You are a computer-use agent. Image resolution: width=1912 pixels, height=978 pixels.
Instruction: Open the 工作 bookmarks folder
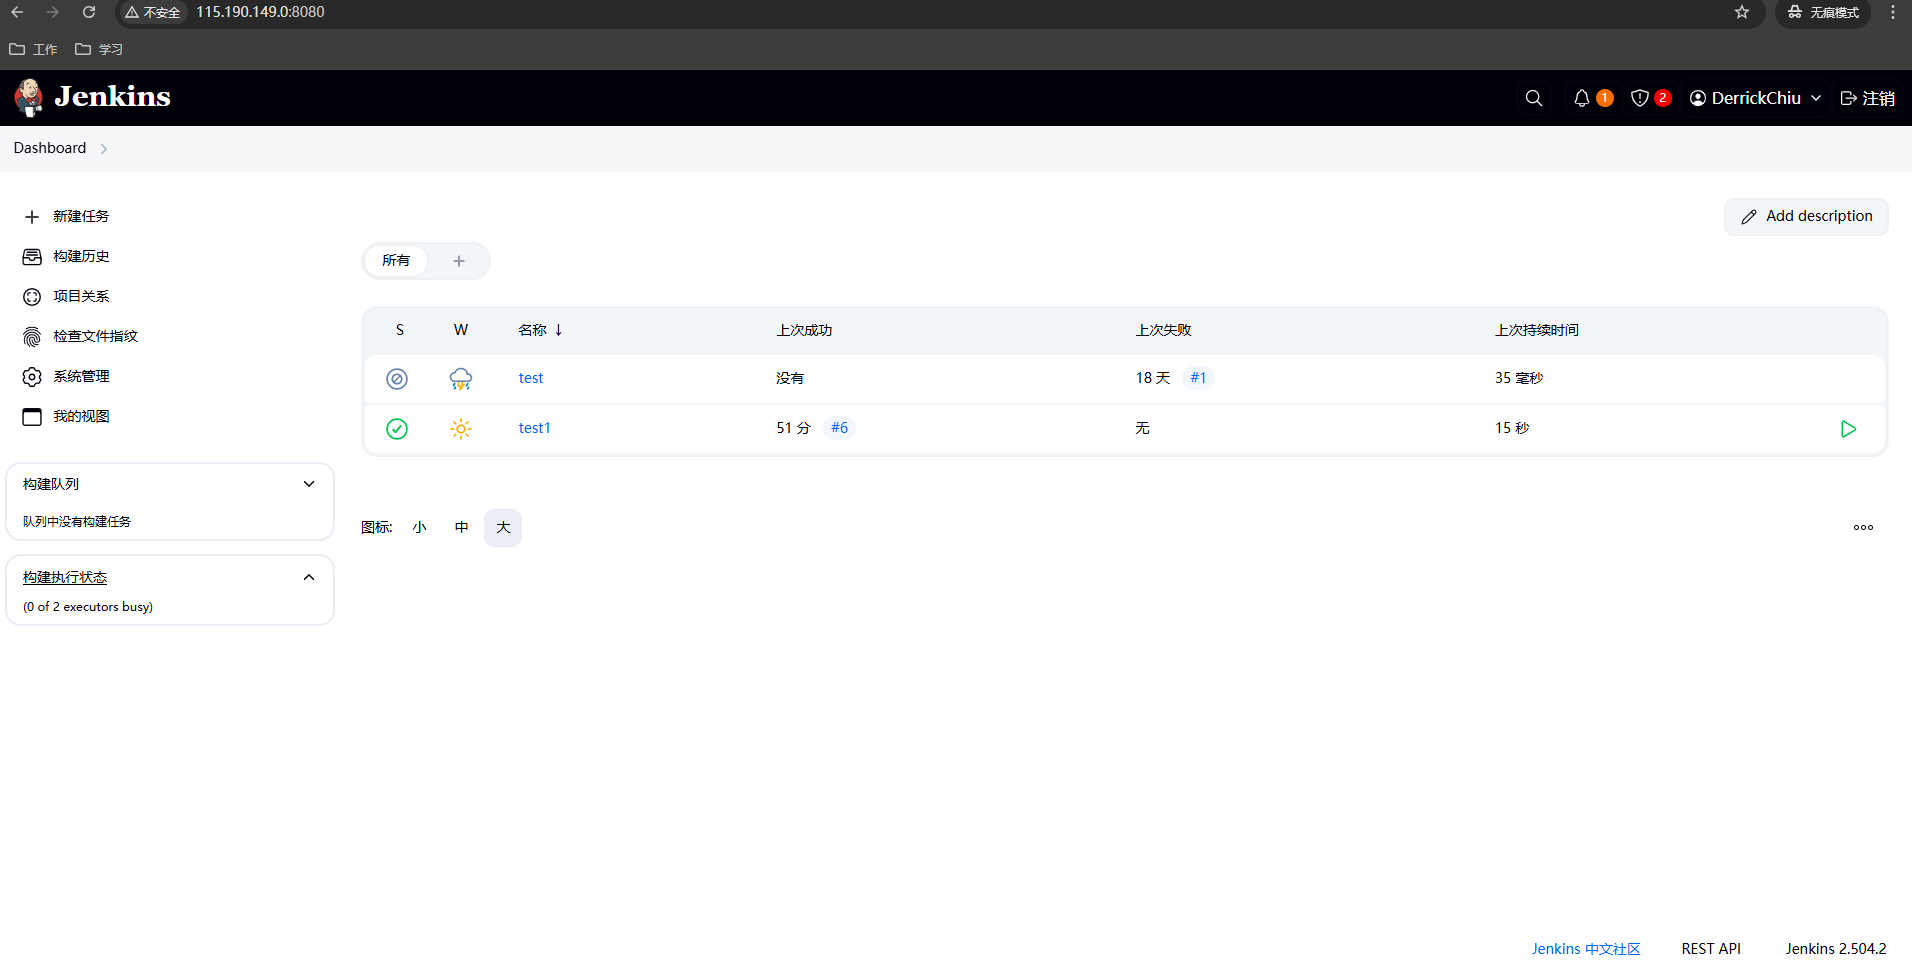coord(33,49)
